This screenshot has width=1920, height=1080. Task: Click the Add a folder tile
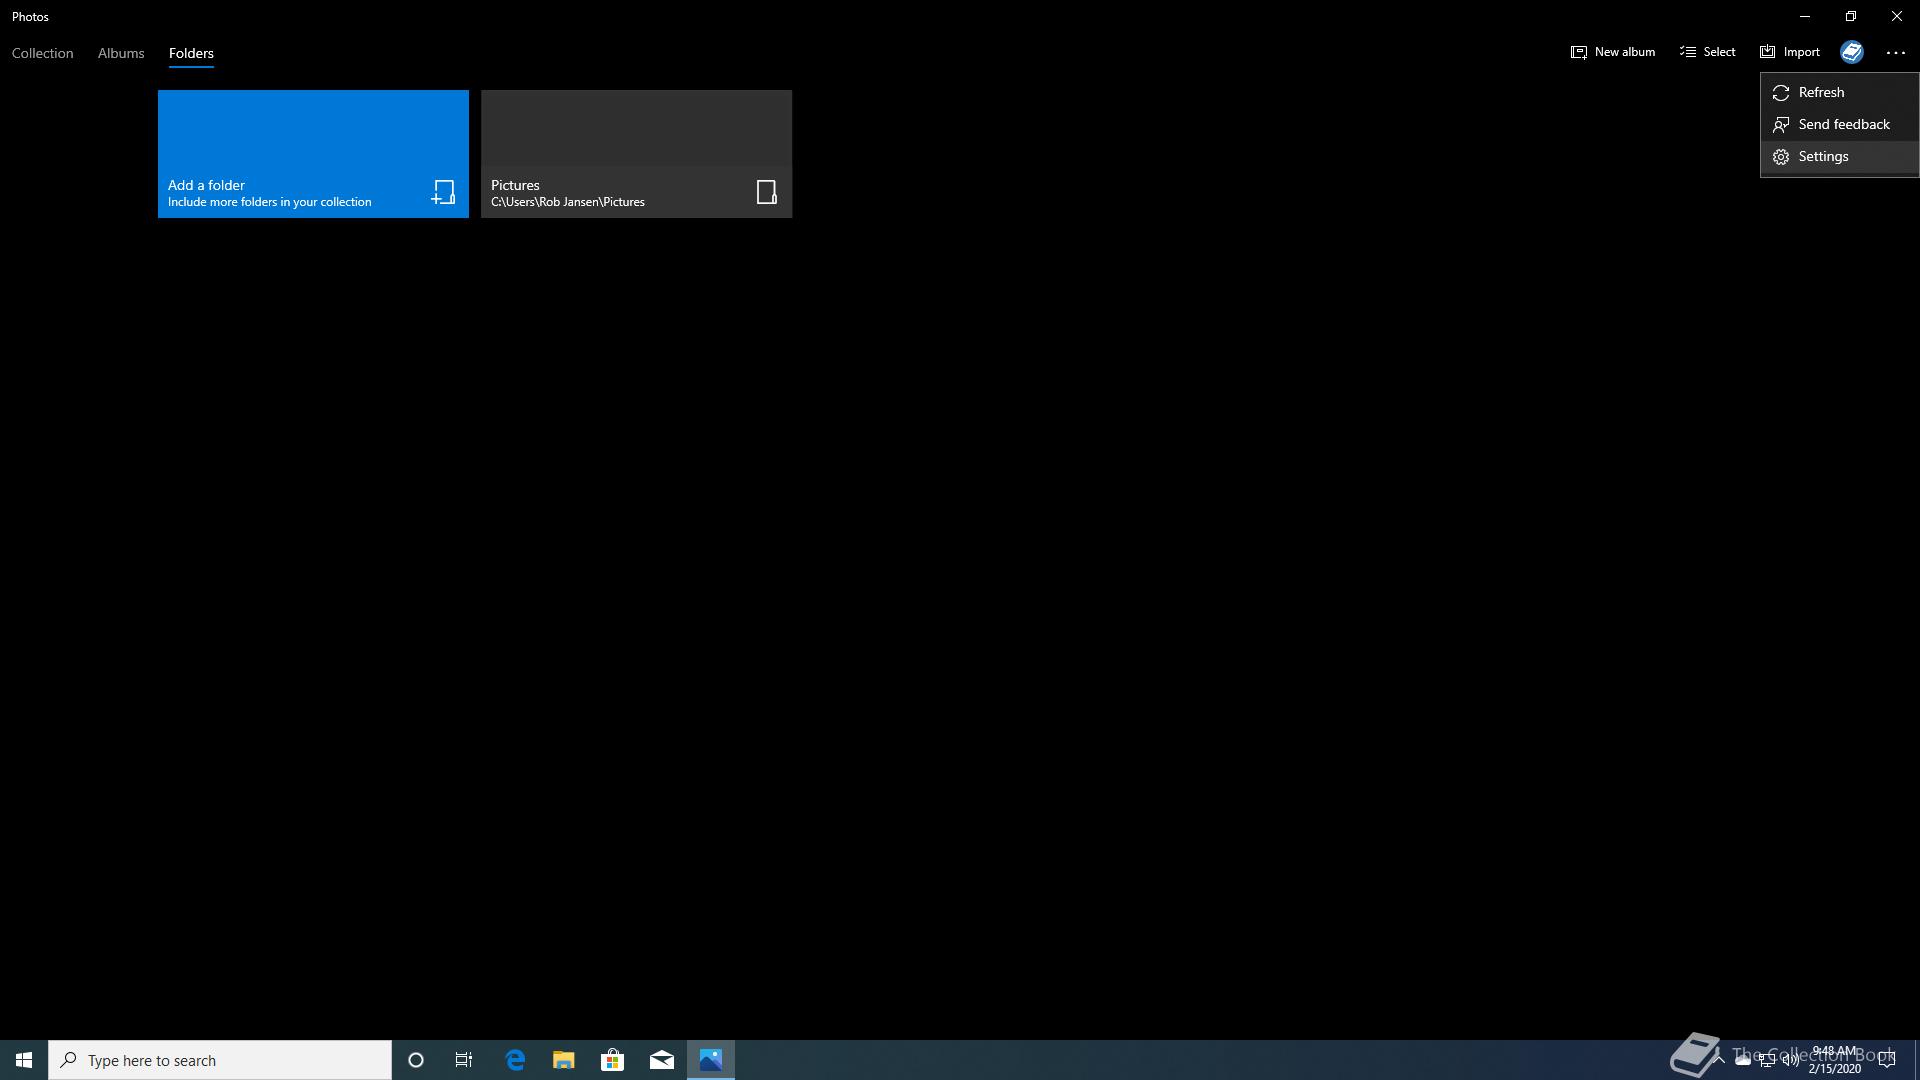[313, 154]
